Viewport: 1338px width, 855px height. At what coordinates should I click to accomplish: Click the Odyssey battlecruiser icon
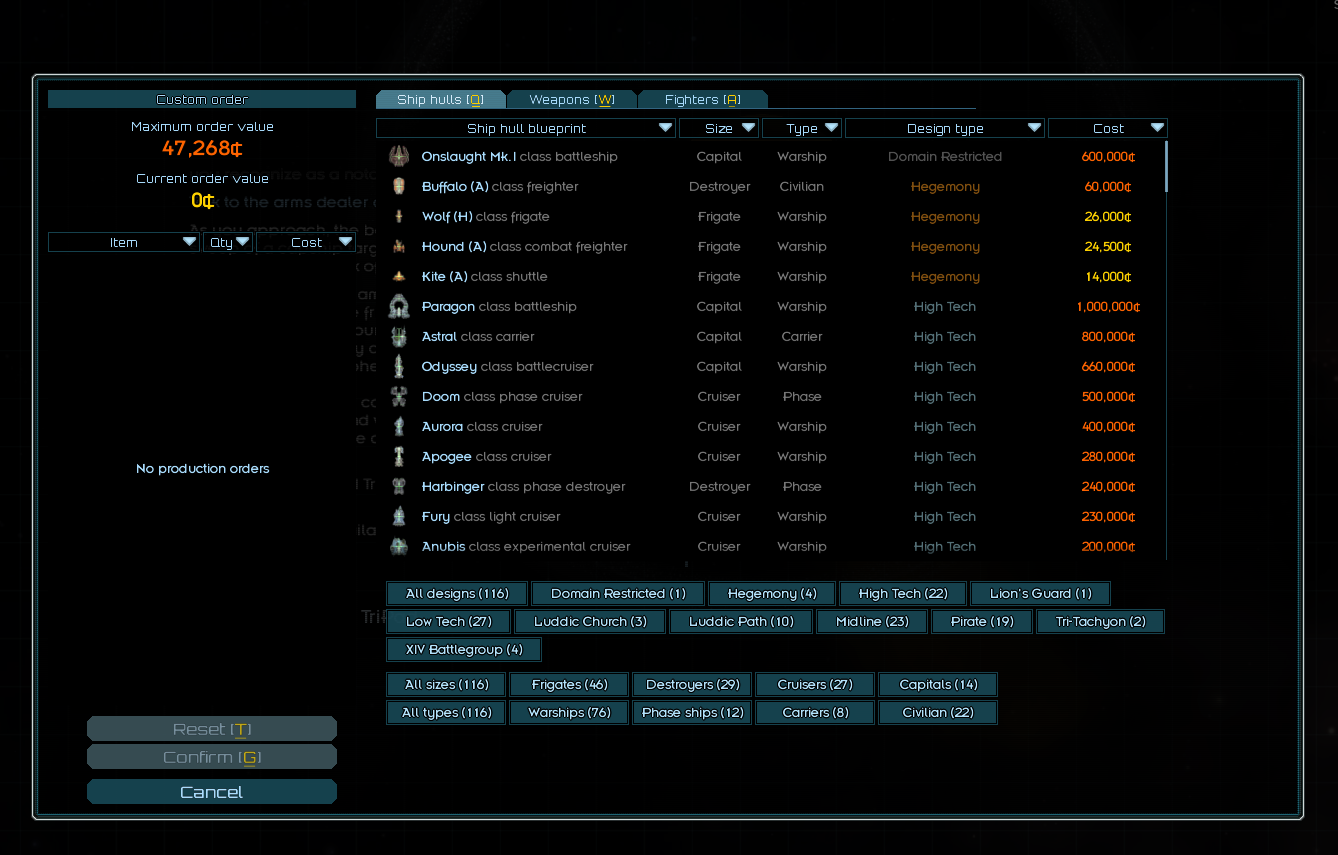point(399,366)
